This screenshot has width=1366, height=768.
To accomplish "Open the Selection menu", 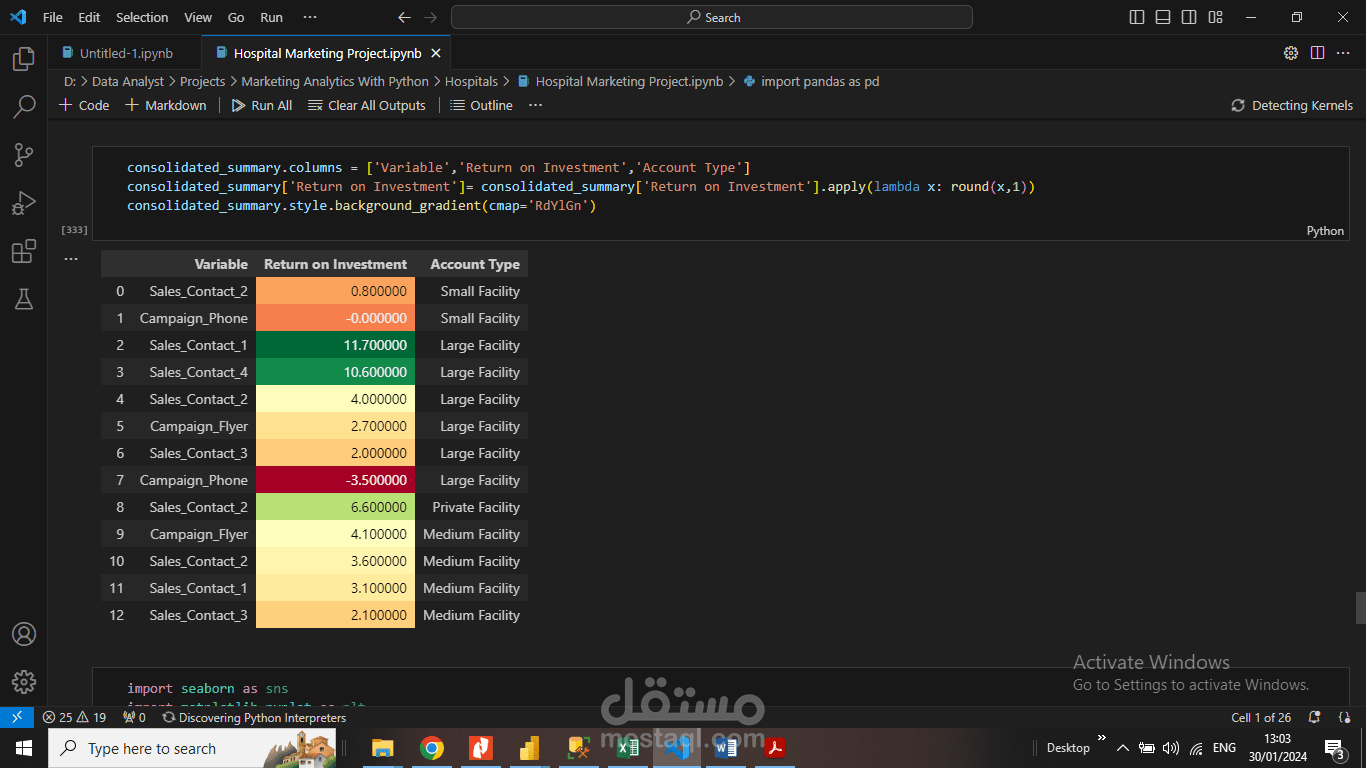I will 142,17.
